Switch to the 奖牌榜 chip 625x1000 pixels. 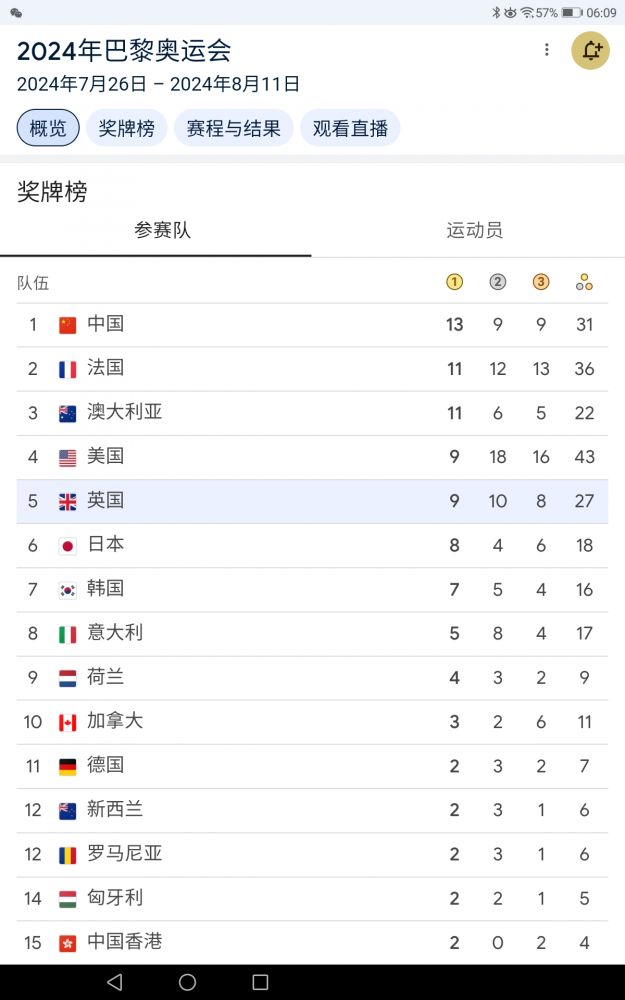pos(126,128)
